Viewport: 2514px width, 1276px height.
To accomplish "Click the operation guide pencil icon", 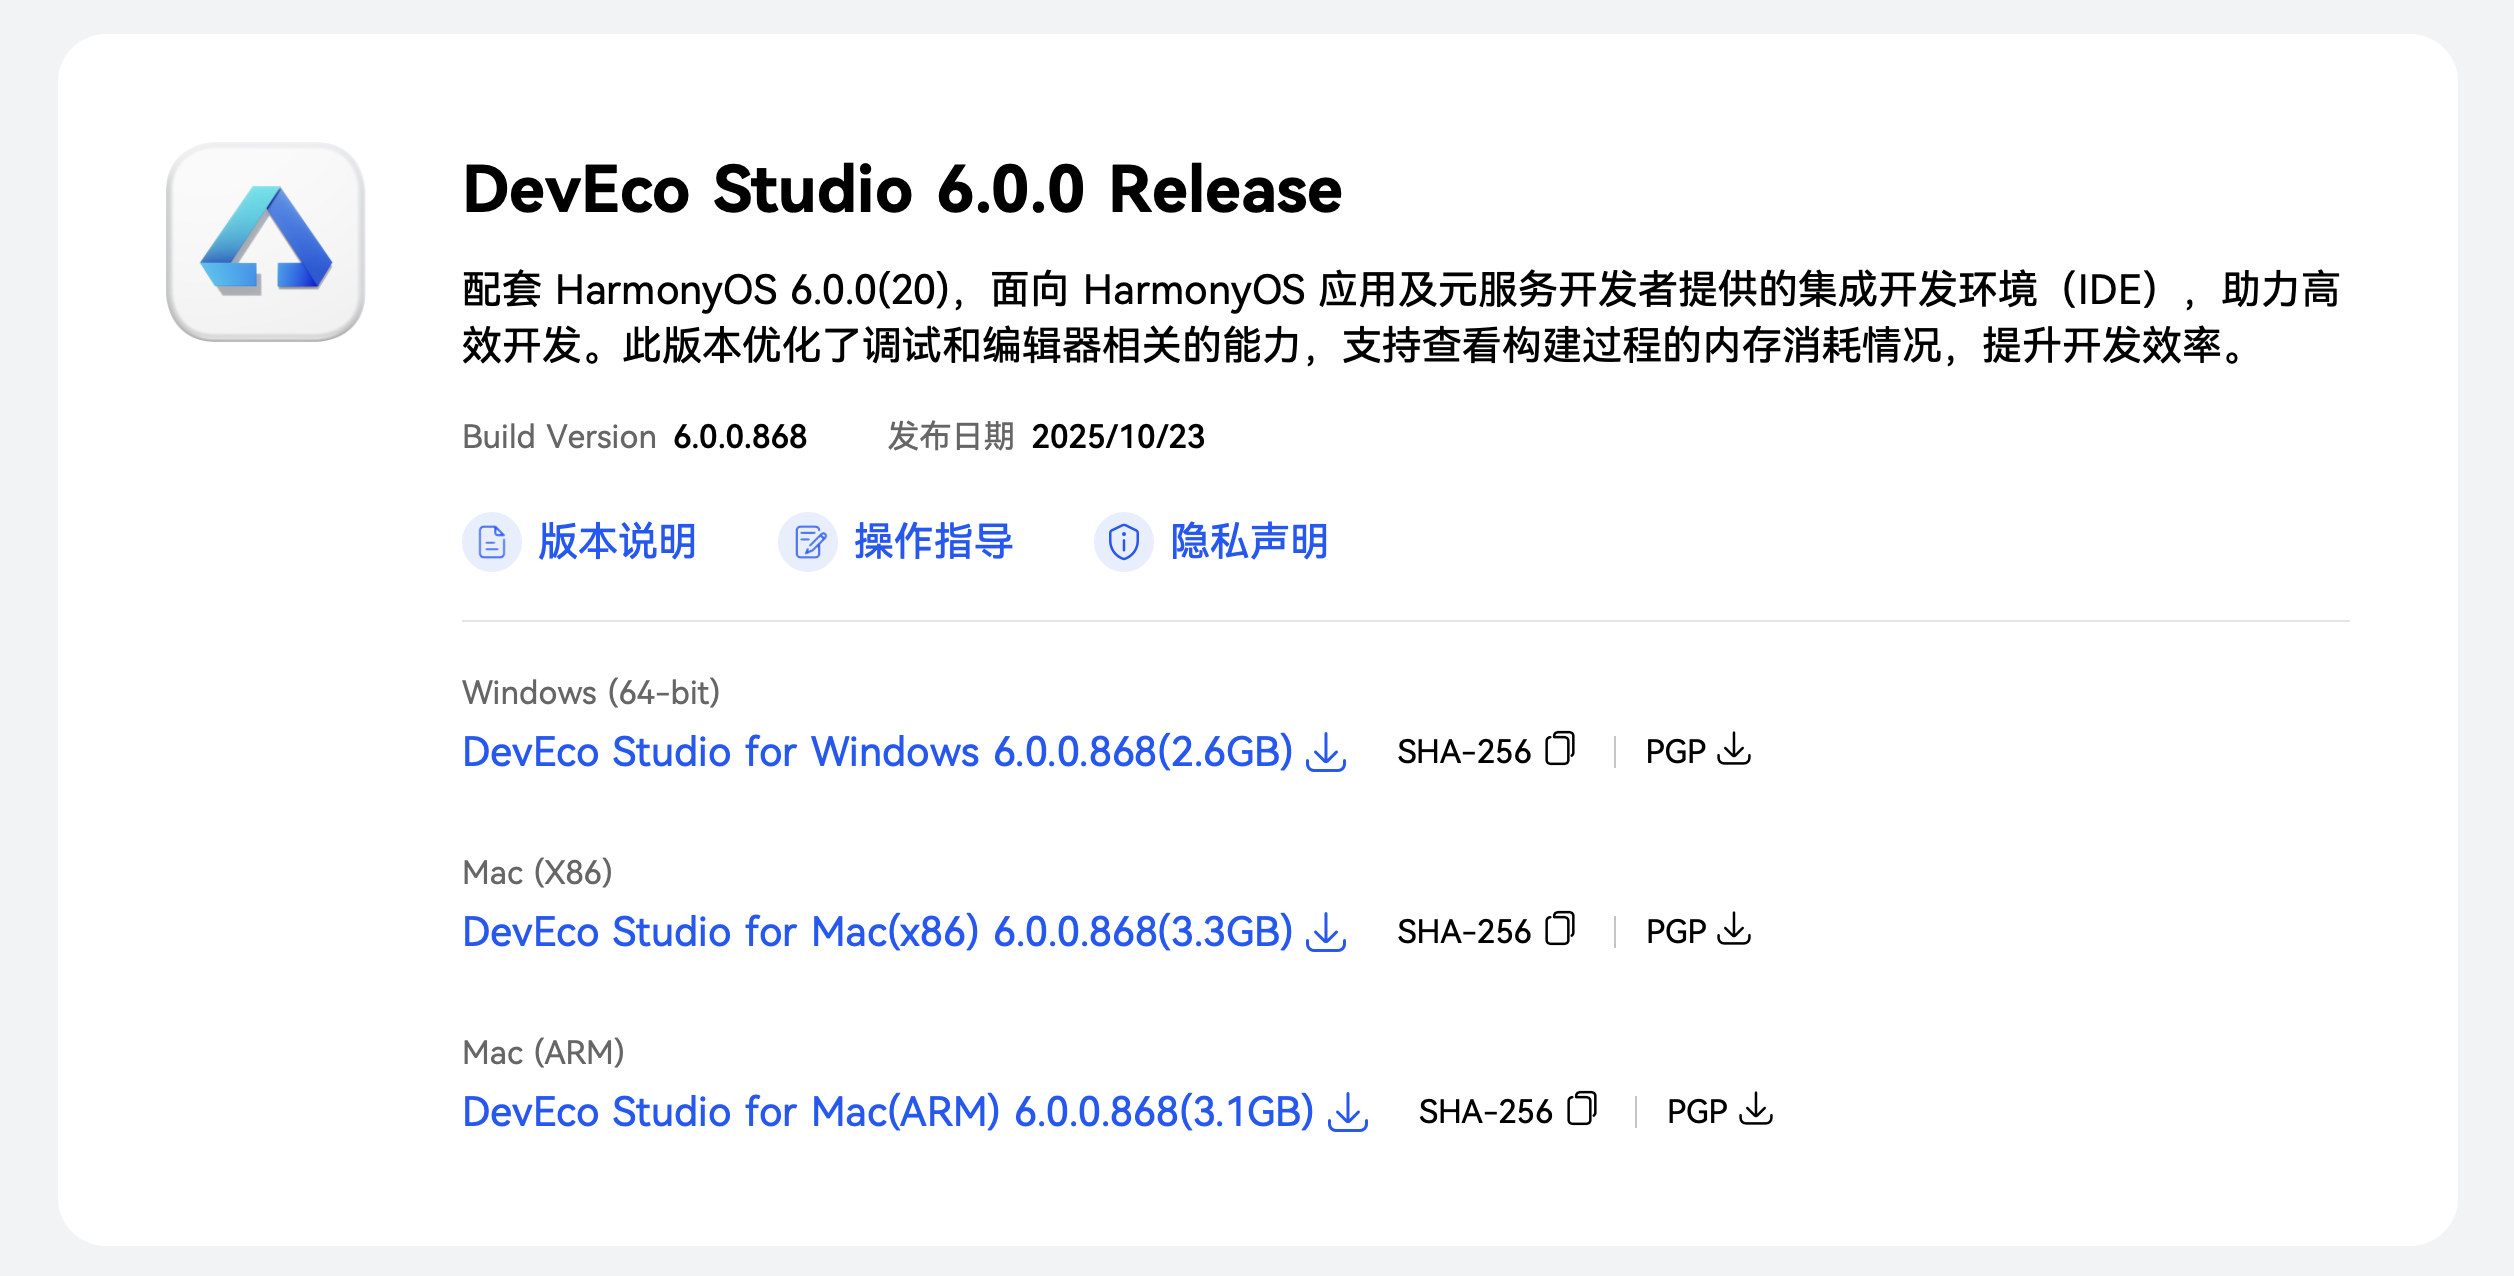I will 808,542.
